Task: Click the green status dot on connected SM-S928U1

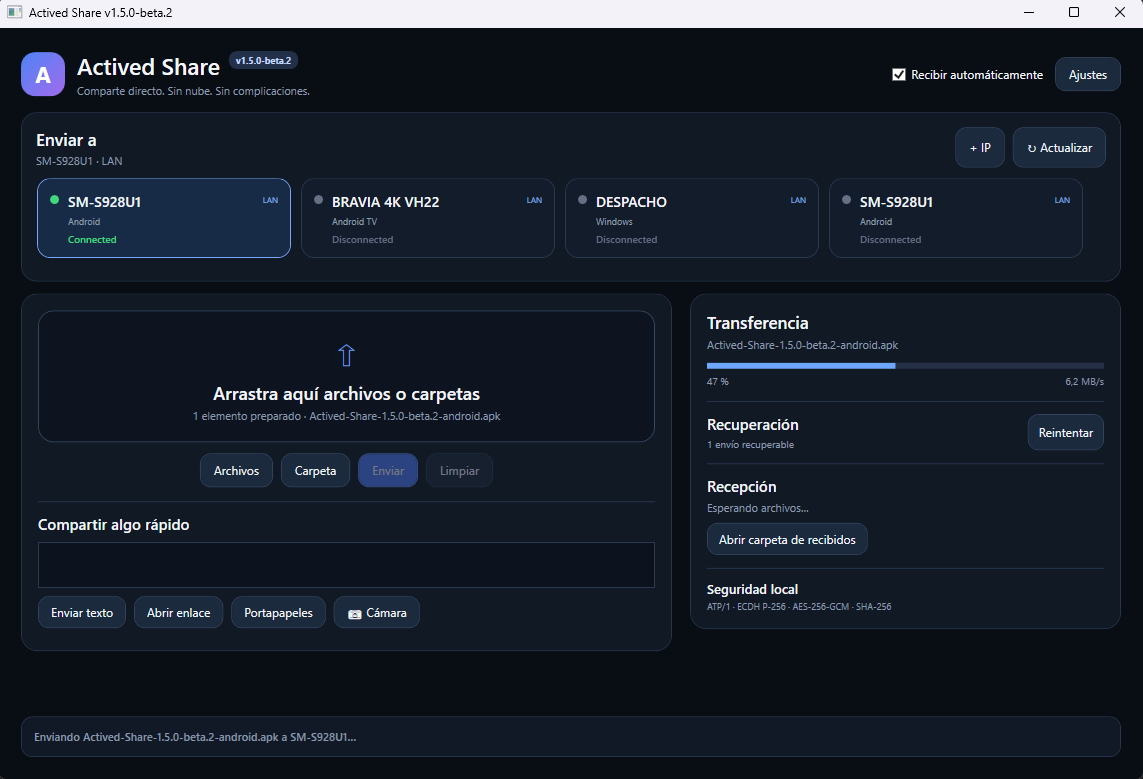Action: [54, 200]
